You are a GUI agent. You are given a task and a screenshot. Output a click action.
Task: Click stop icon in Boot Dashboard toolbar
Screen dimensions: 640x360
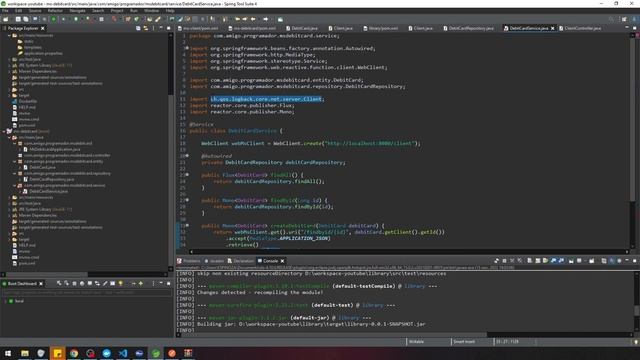pos(74,283)
